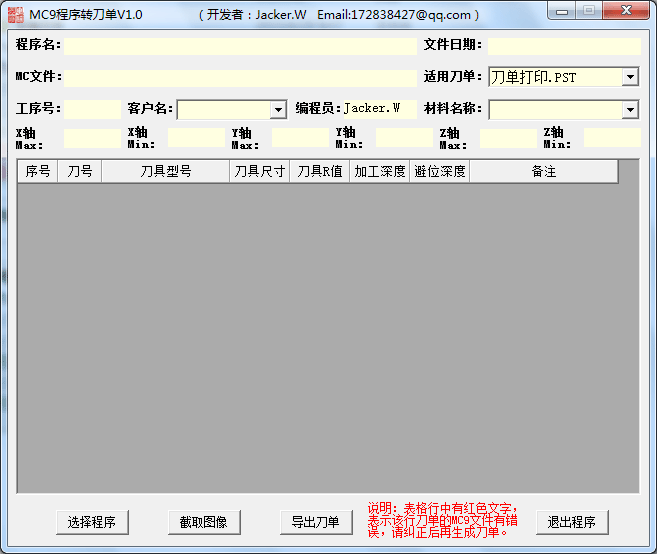The image size is (657, 554).
Task: Click the X轴 Max value field
Action: tap(92, 138)
